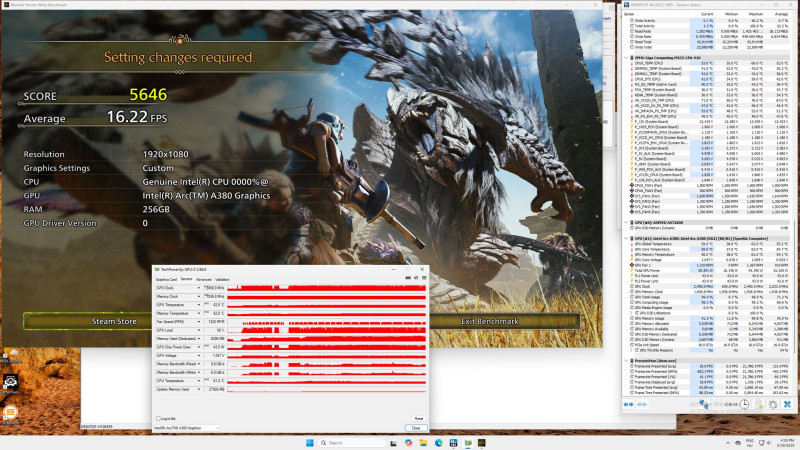Viewport: 800px width, 450px height.
Task: Click the GPU-Z refresh icon
Action: (x=416, y=278)
